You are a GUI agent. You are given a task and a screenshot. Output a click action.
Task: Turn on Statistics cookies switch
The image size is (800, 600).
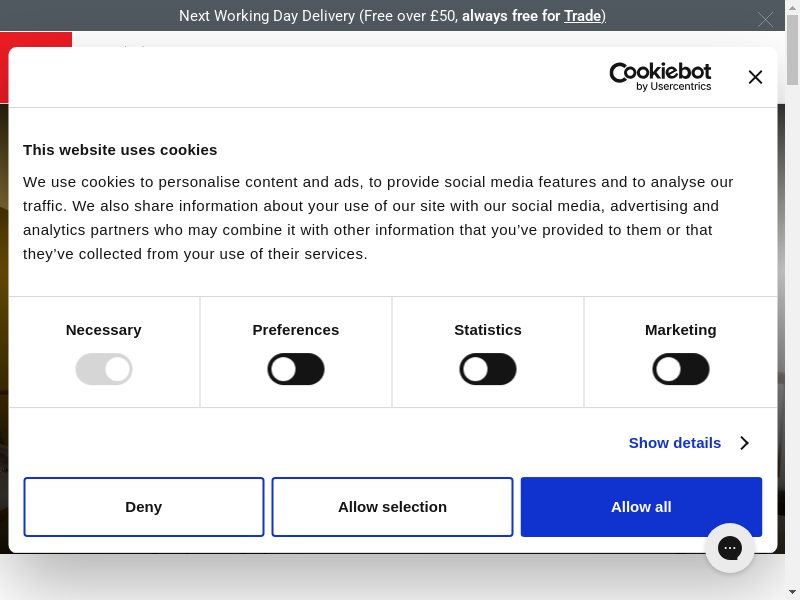coord(488,369)
